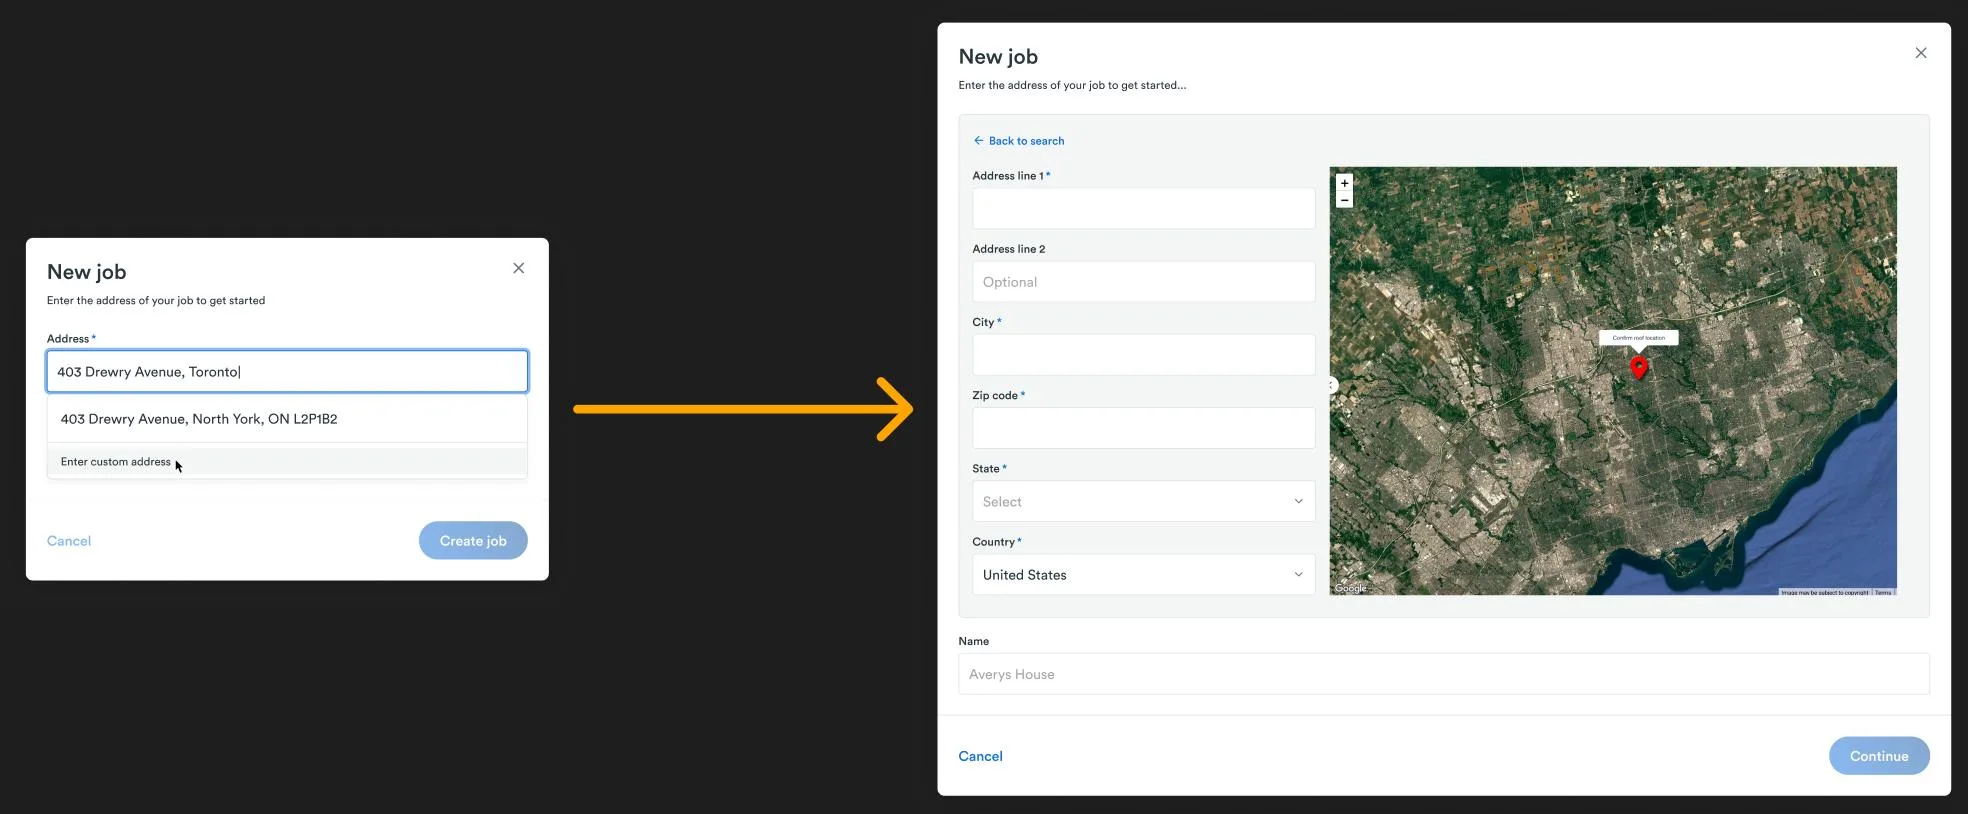Open the map Terms link

(x=1883, y=592)
